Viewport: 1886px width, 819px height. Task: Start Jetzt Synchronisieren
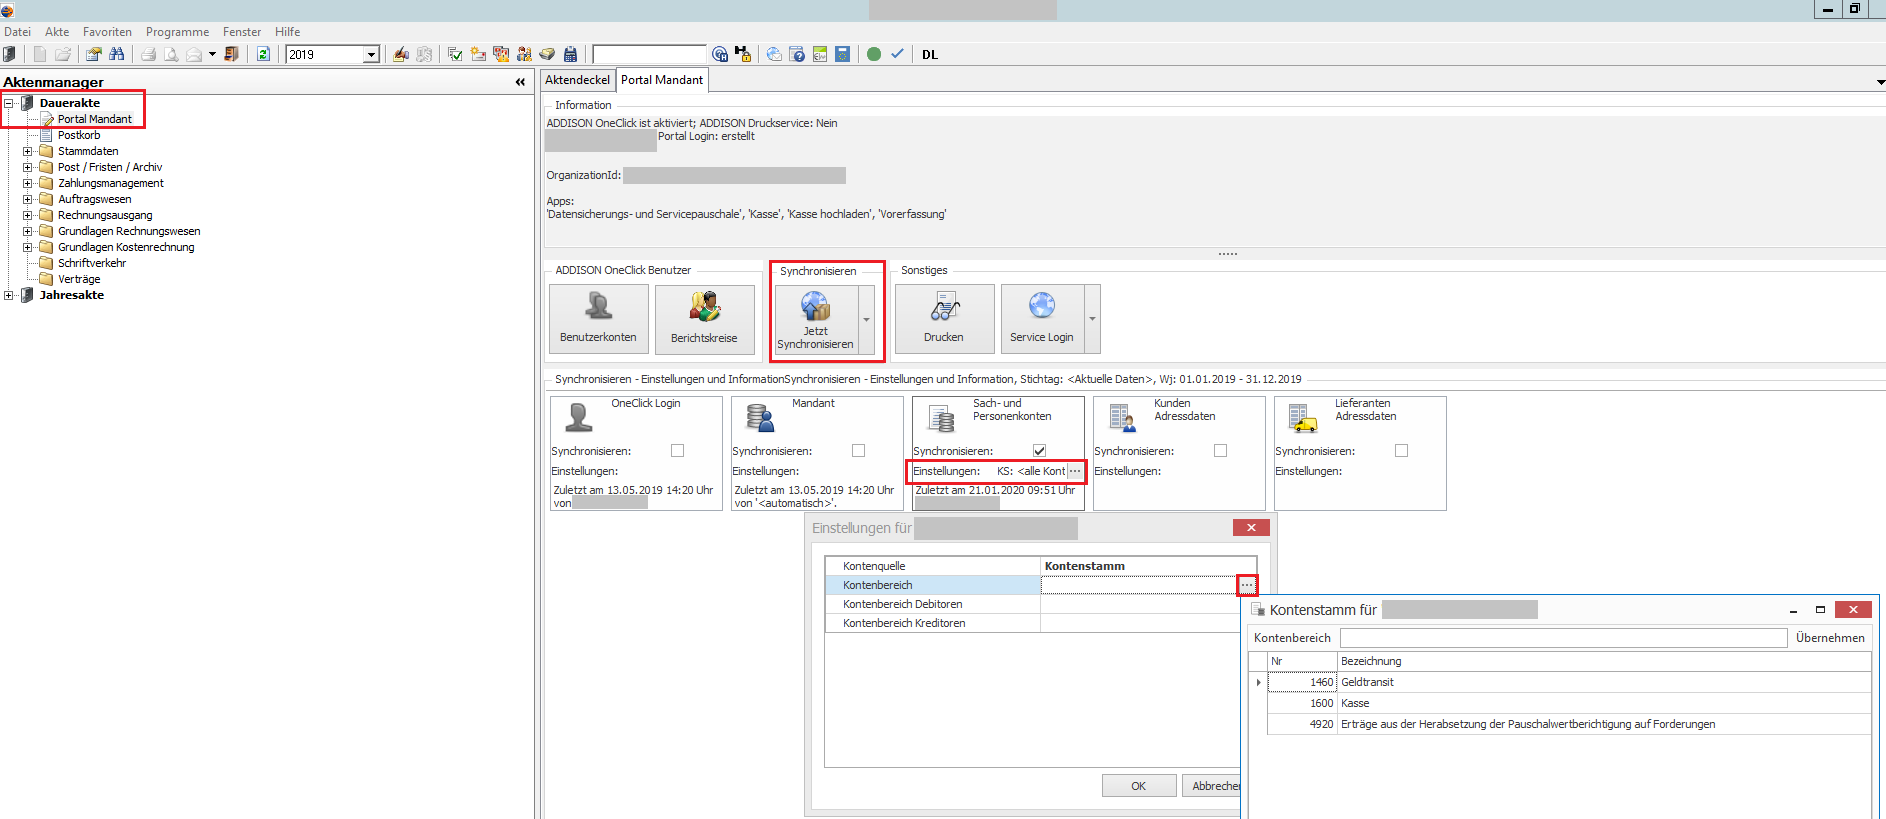click(815, 319)
